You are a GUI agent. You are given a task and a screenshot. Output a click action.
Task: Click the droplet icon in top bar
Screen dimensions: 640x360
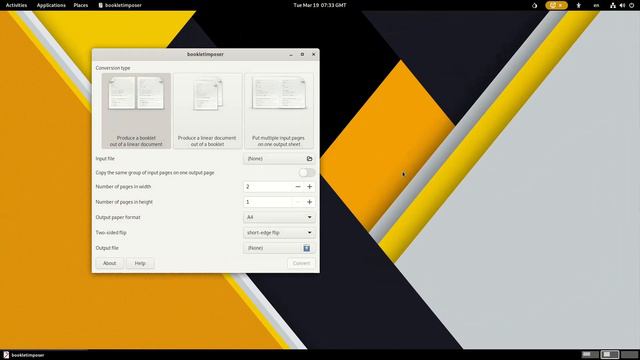tap(534, 5)
